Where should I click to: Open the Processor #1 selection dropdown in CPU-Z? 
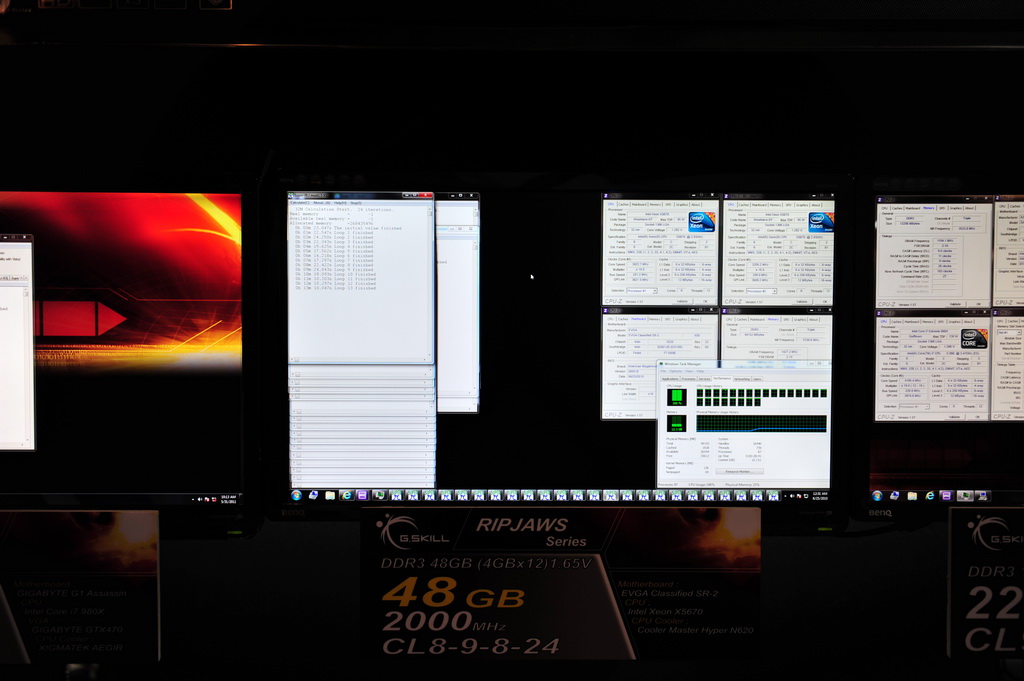(x=641, y=291)
